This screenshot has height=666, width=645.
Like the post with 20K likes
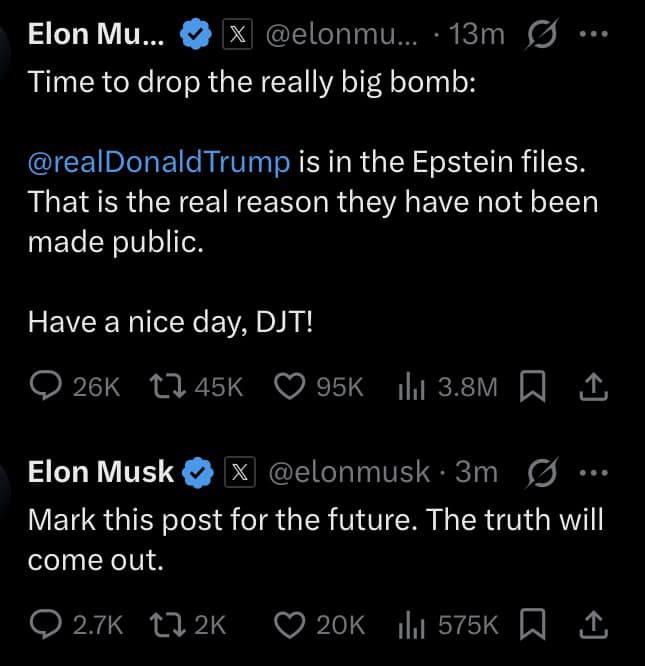289,624
